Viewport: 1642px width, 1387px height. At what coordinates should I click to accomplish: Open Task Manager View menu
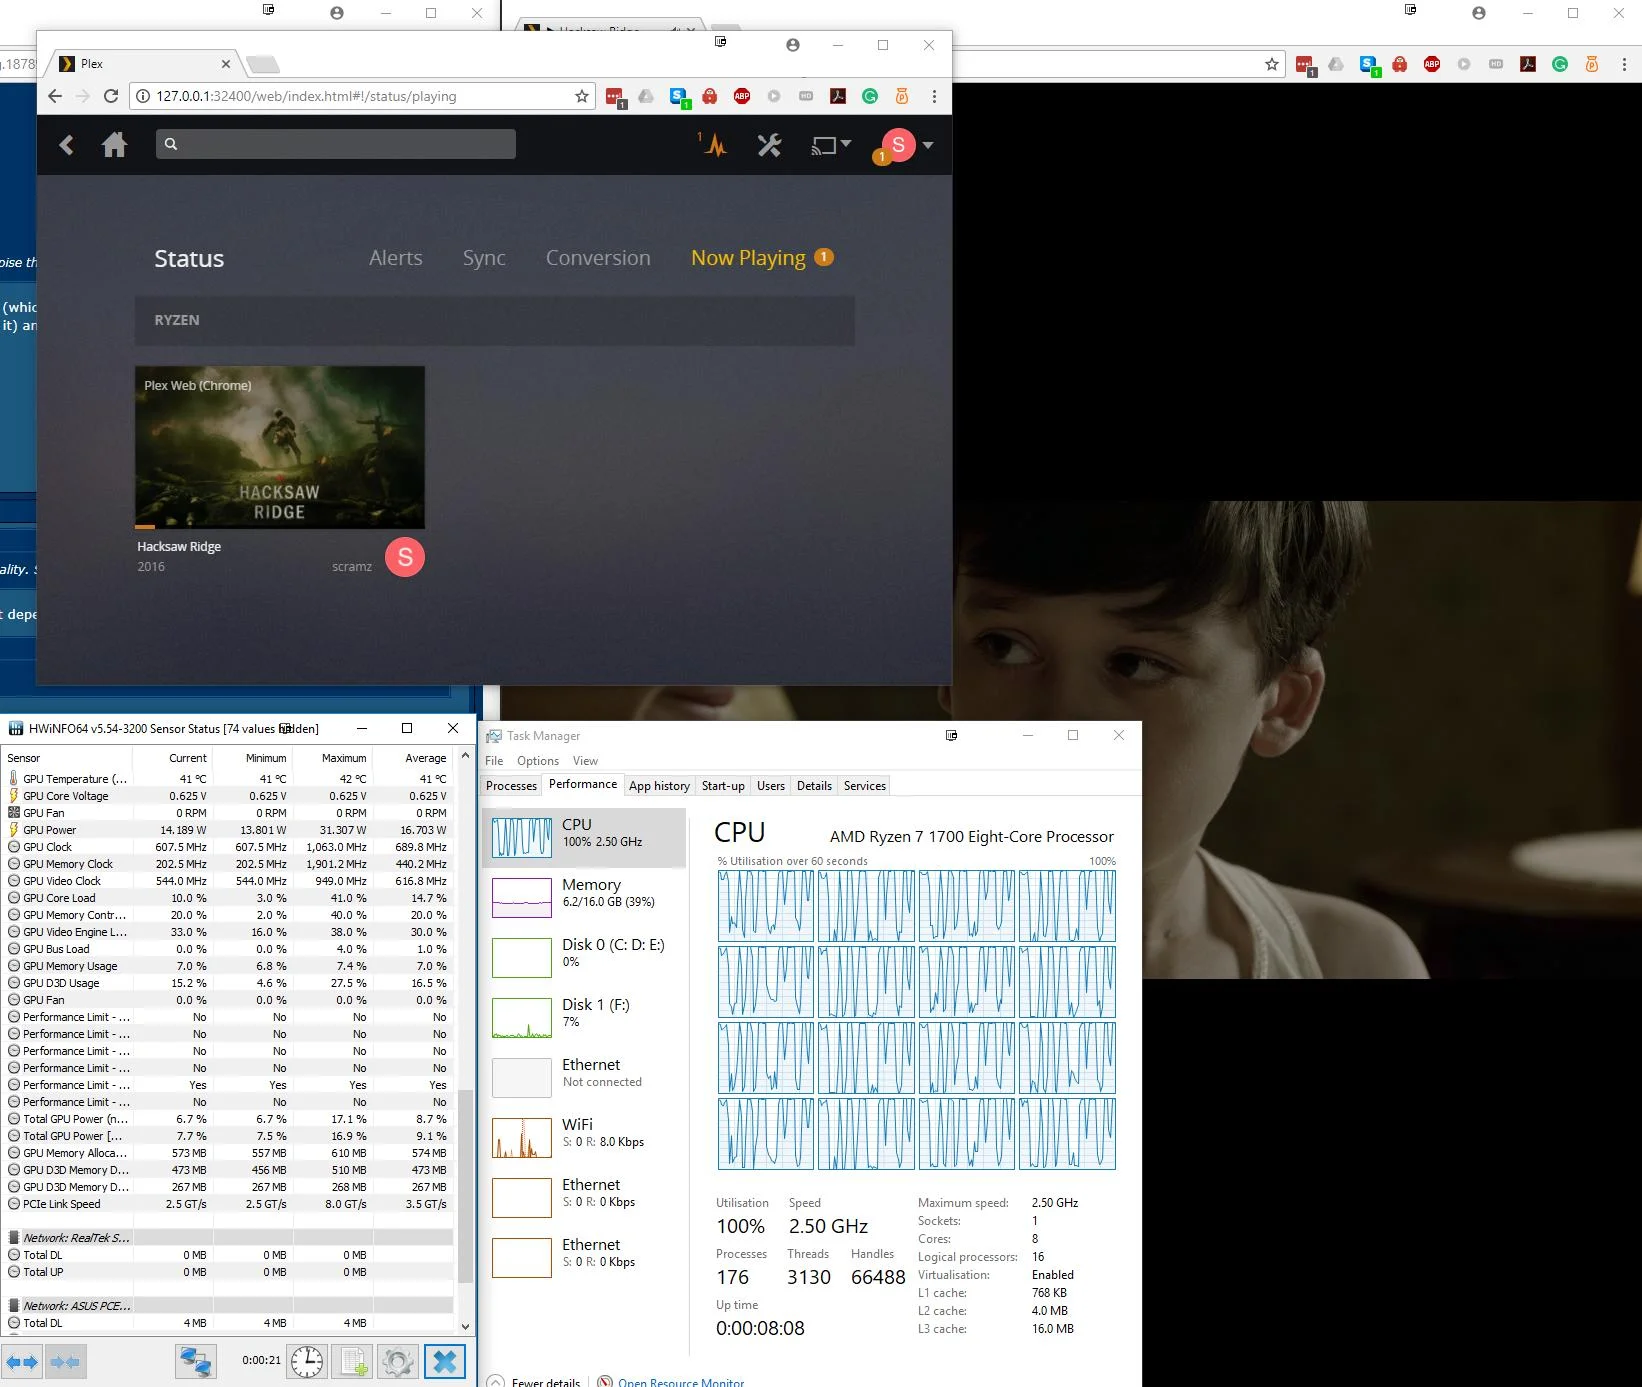coord(585,761)
